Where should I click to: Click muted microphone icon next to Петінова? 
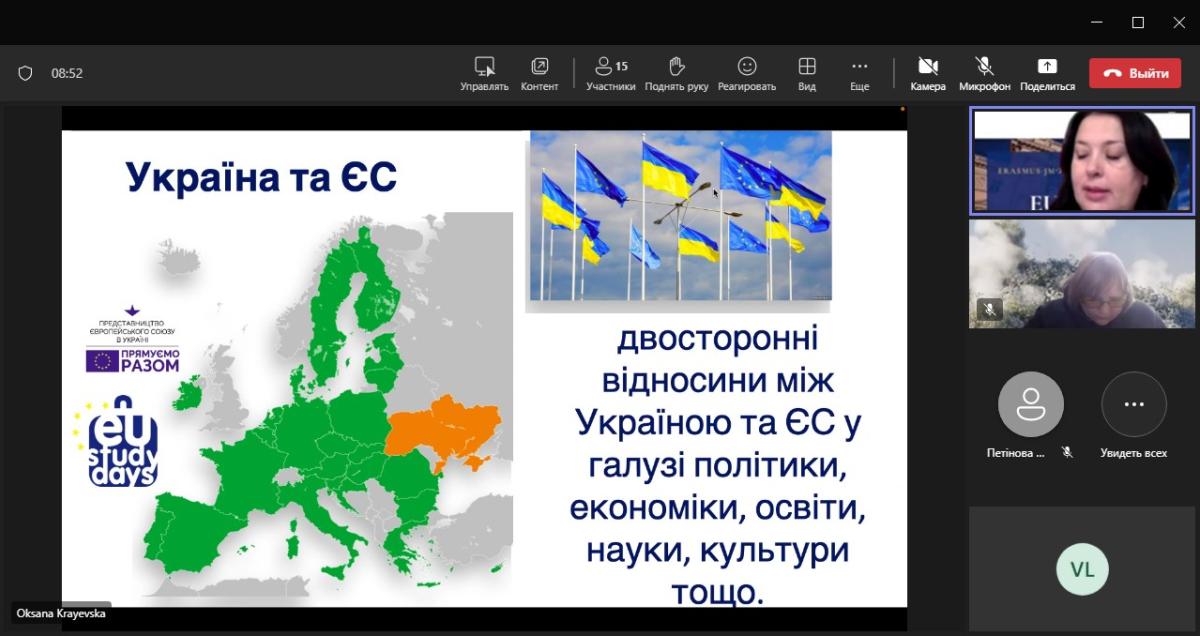click(x=1067, y=452)
